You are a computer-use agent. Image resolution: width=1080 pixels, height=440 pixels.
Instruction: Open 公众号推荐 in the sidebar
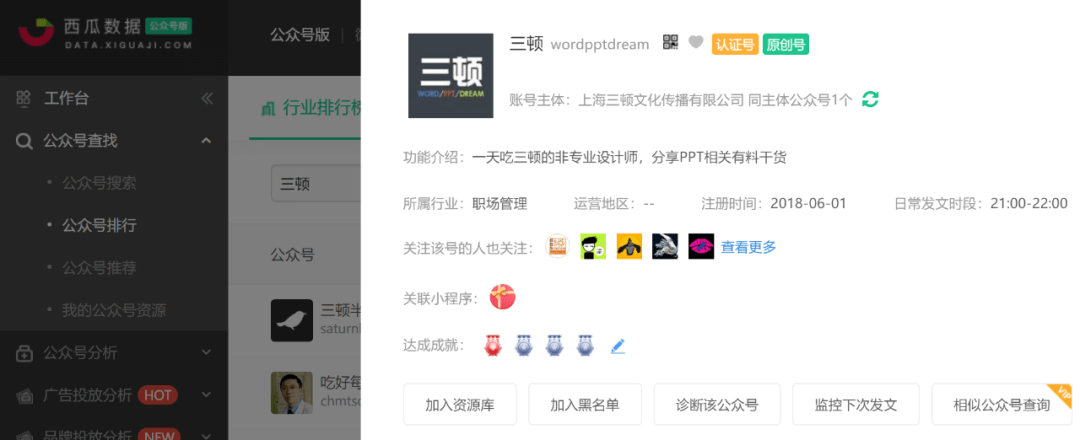pos(99,268)
